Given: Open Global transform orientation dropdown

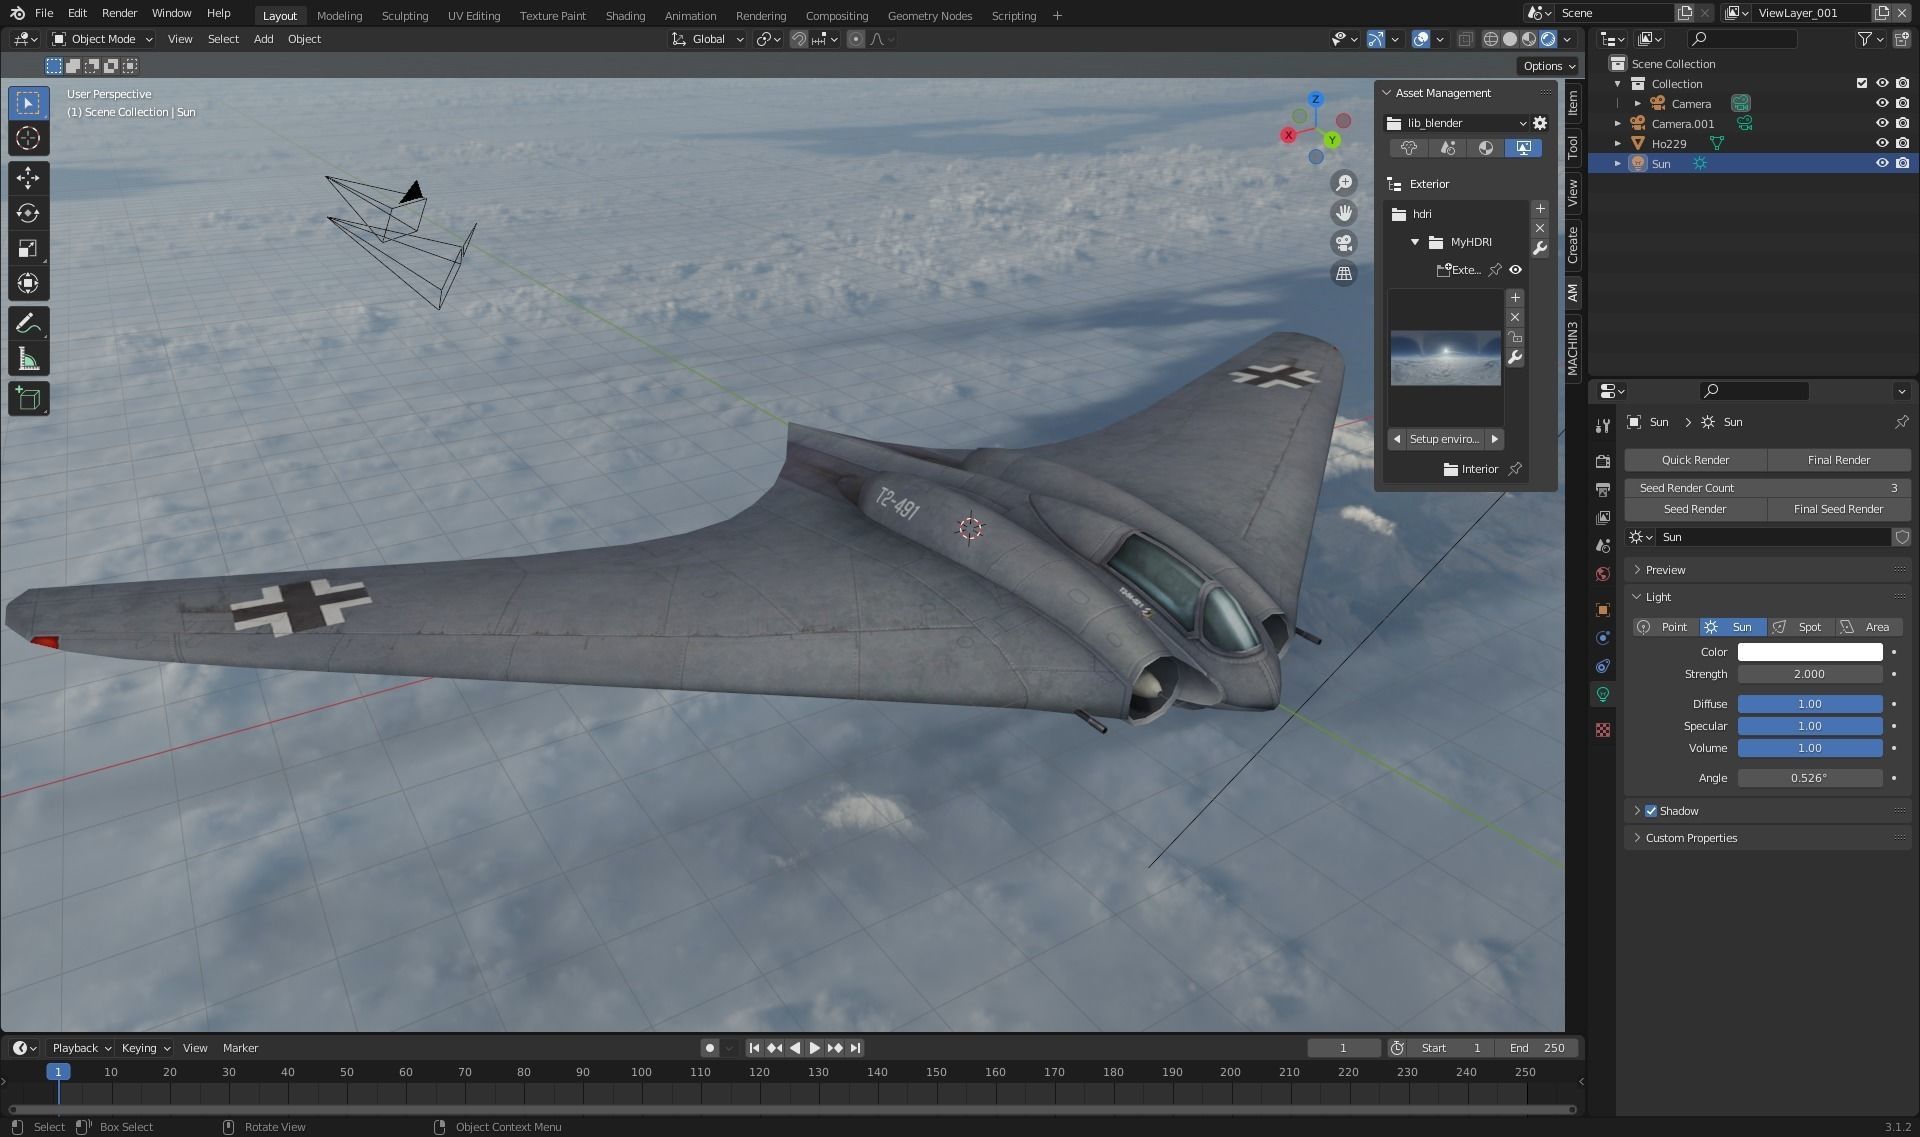Looking at the screenshot, I should pyautogui.click(x=708, y=39).
